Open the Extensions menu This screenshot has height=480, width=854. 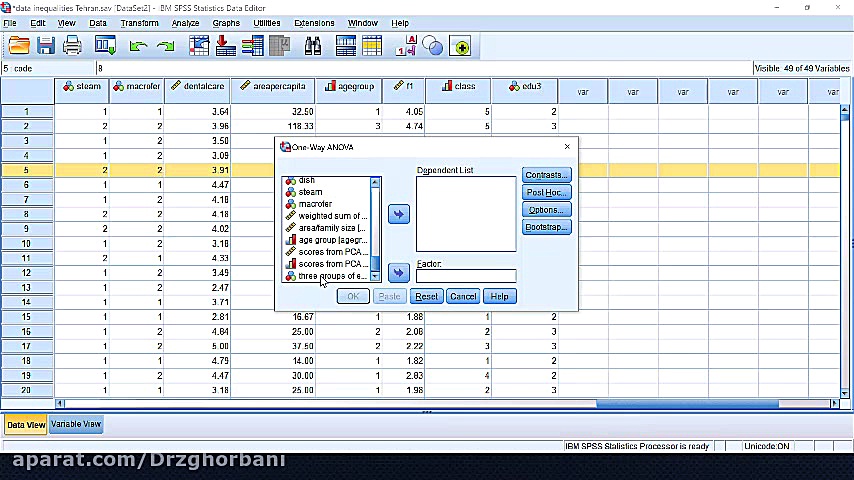pos(314,23)
